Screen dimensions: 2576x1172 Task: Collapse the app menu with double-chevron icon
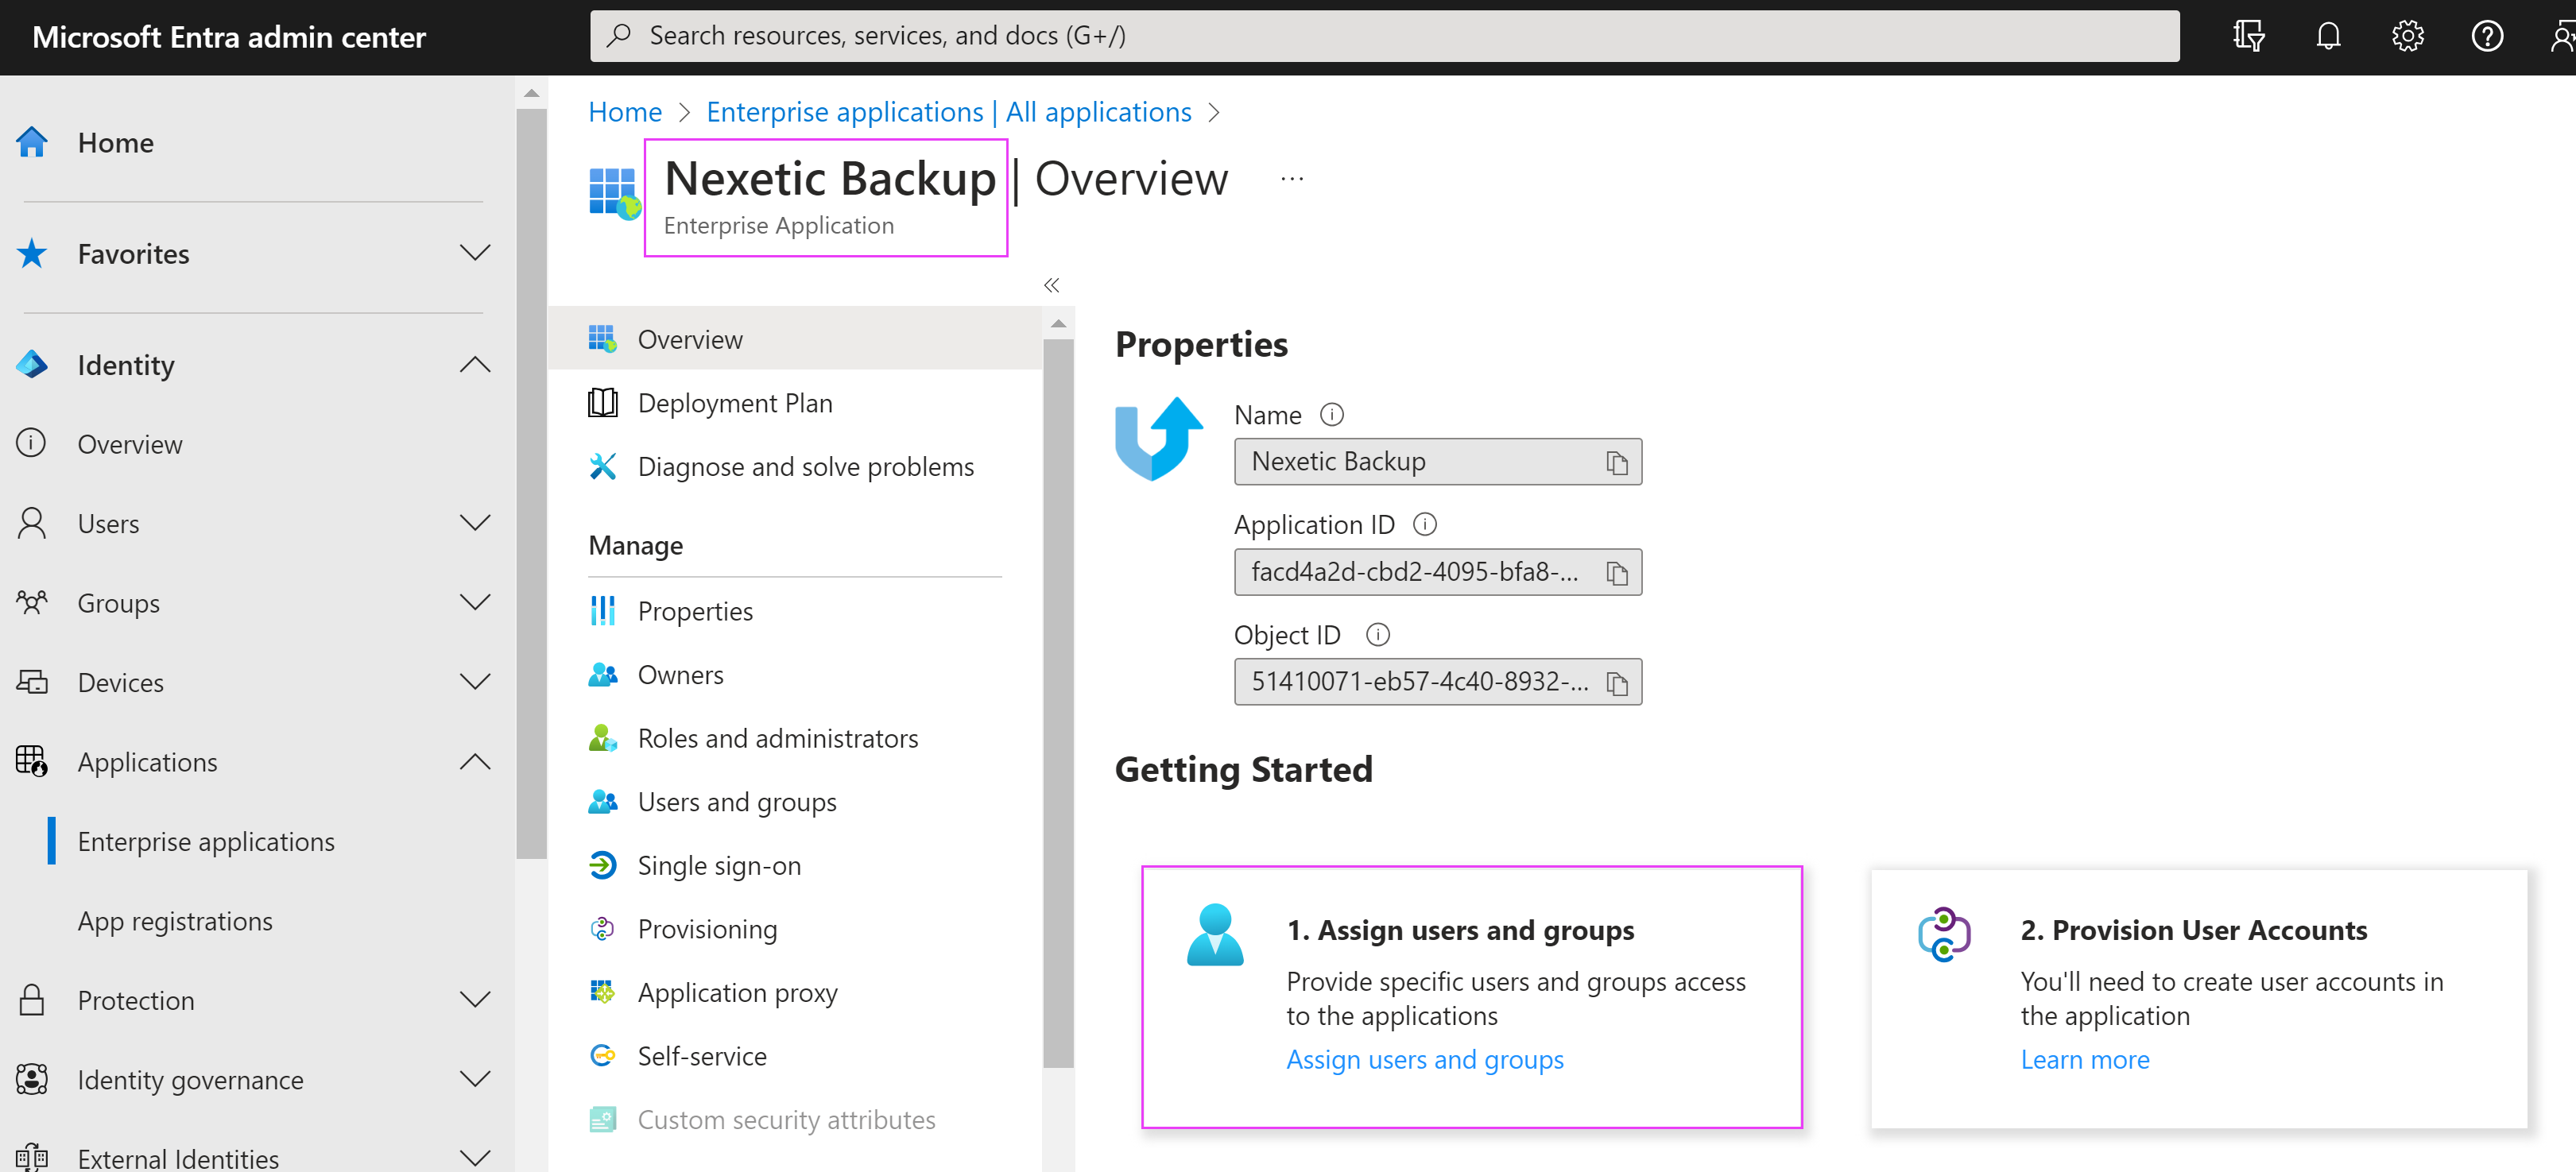point(1051,285)
